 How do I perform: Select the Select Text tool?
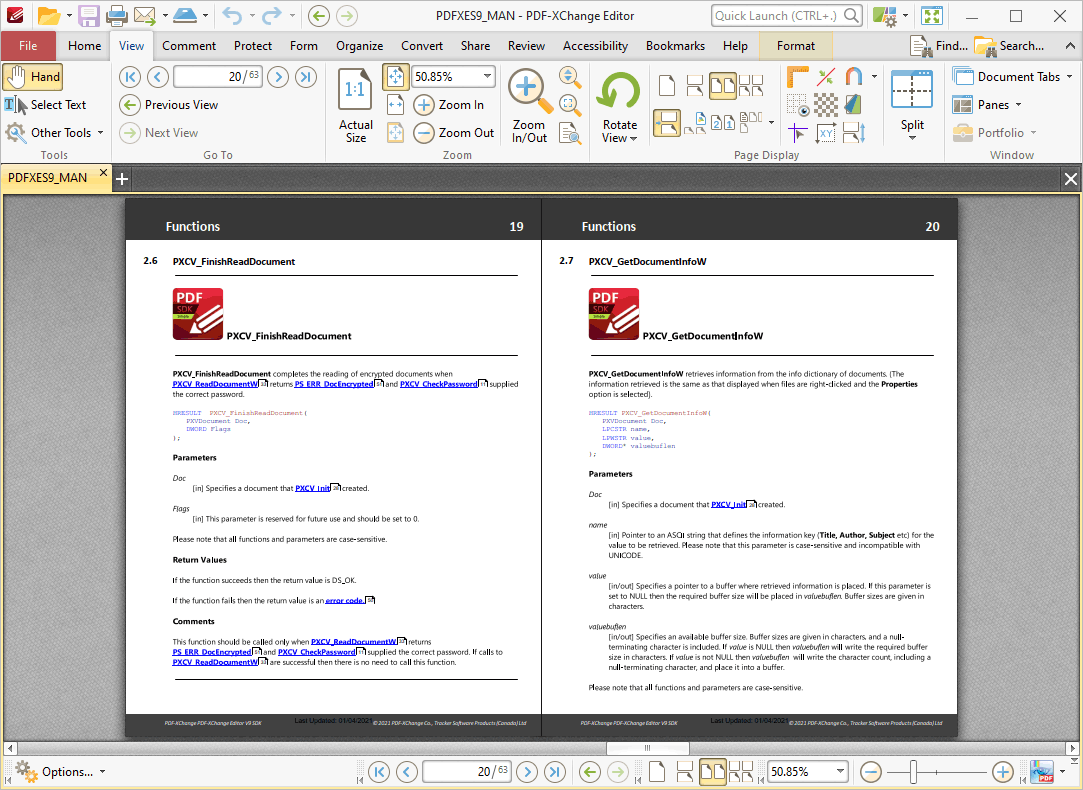pyautogui.click(x=47, y=104)
